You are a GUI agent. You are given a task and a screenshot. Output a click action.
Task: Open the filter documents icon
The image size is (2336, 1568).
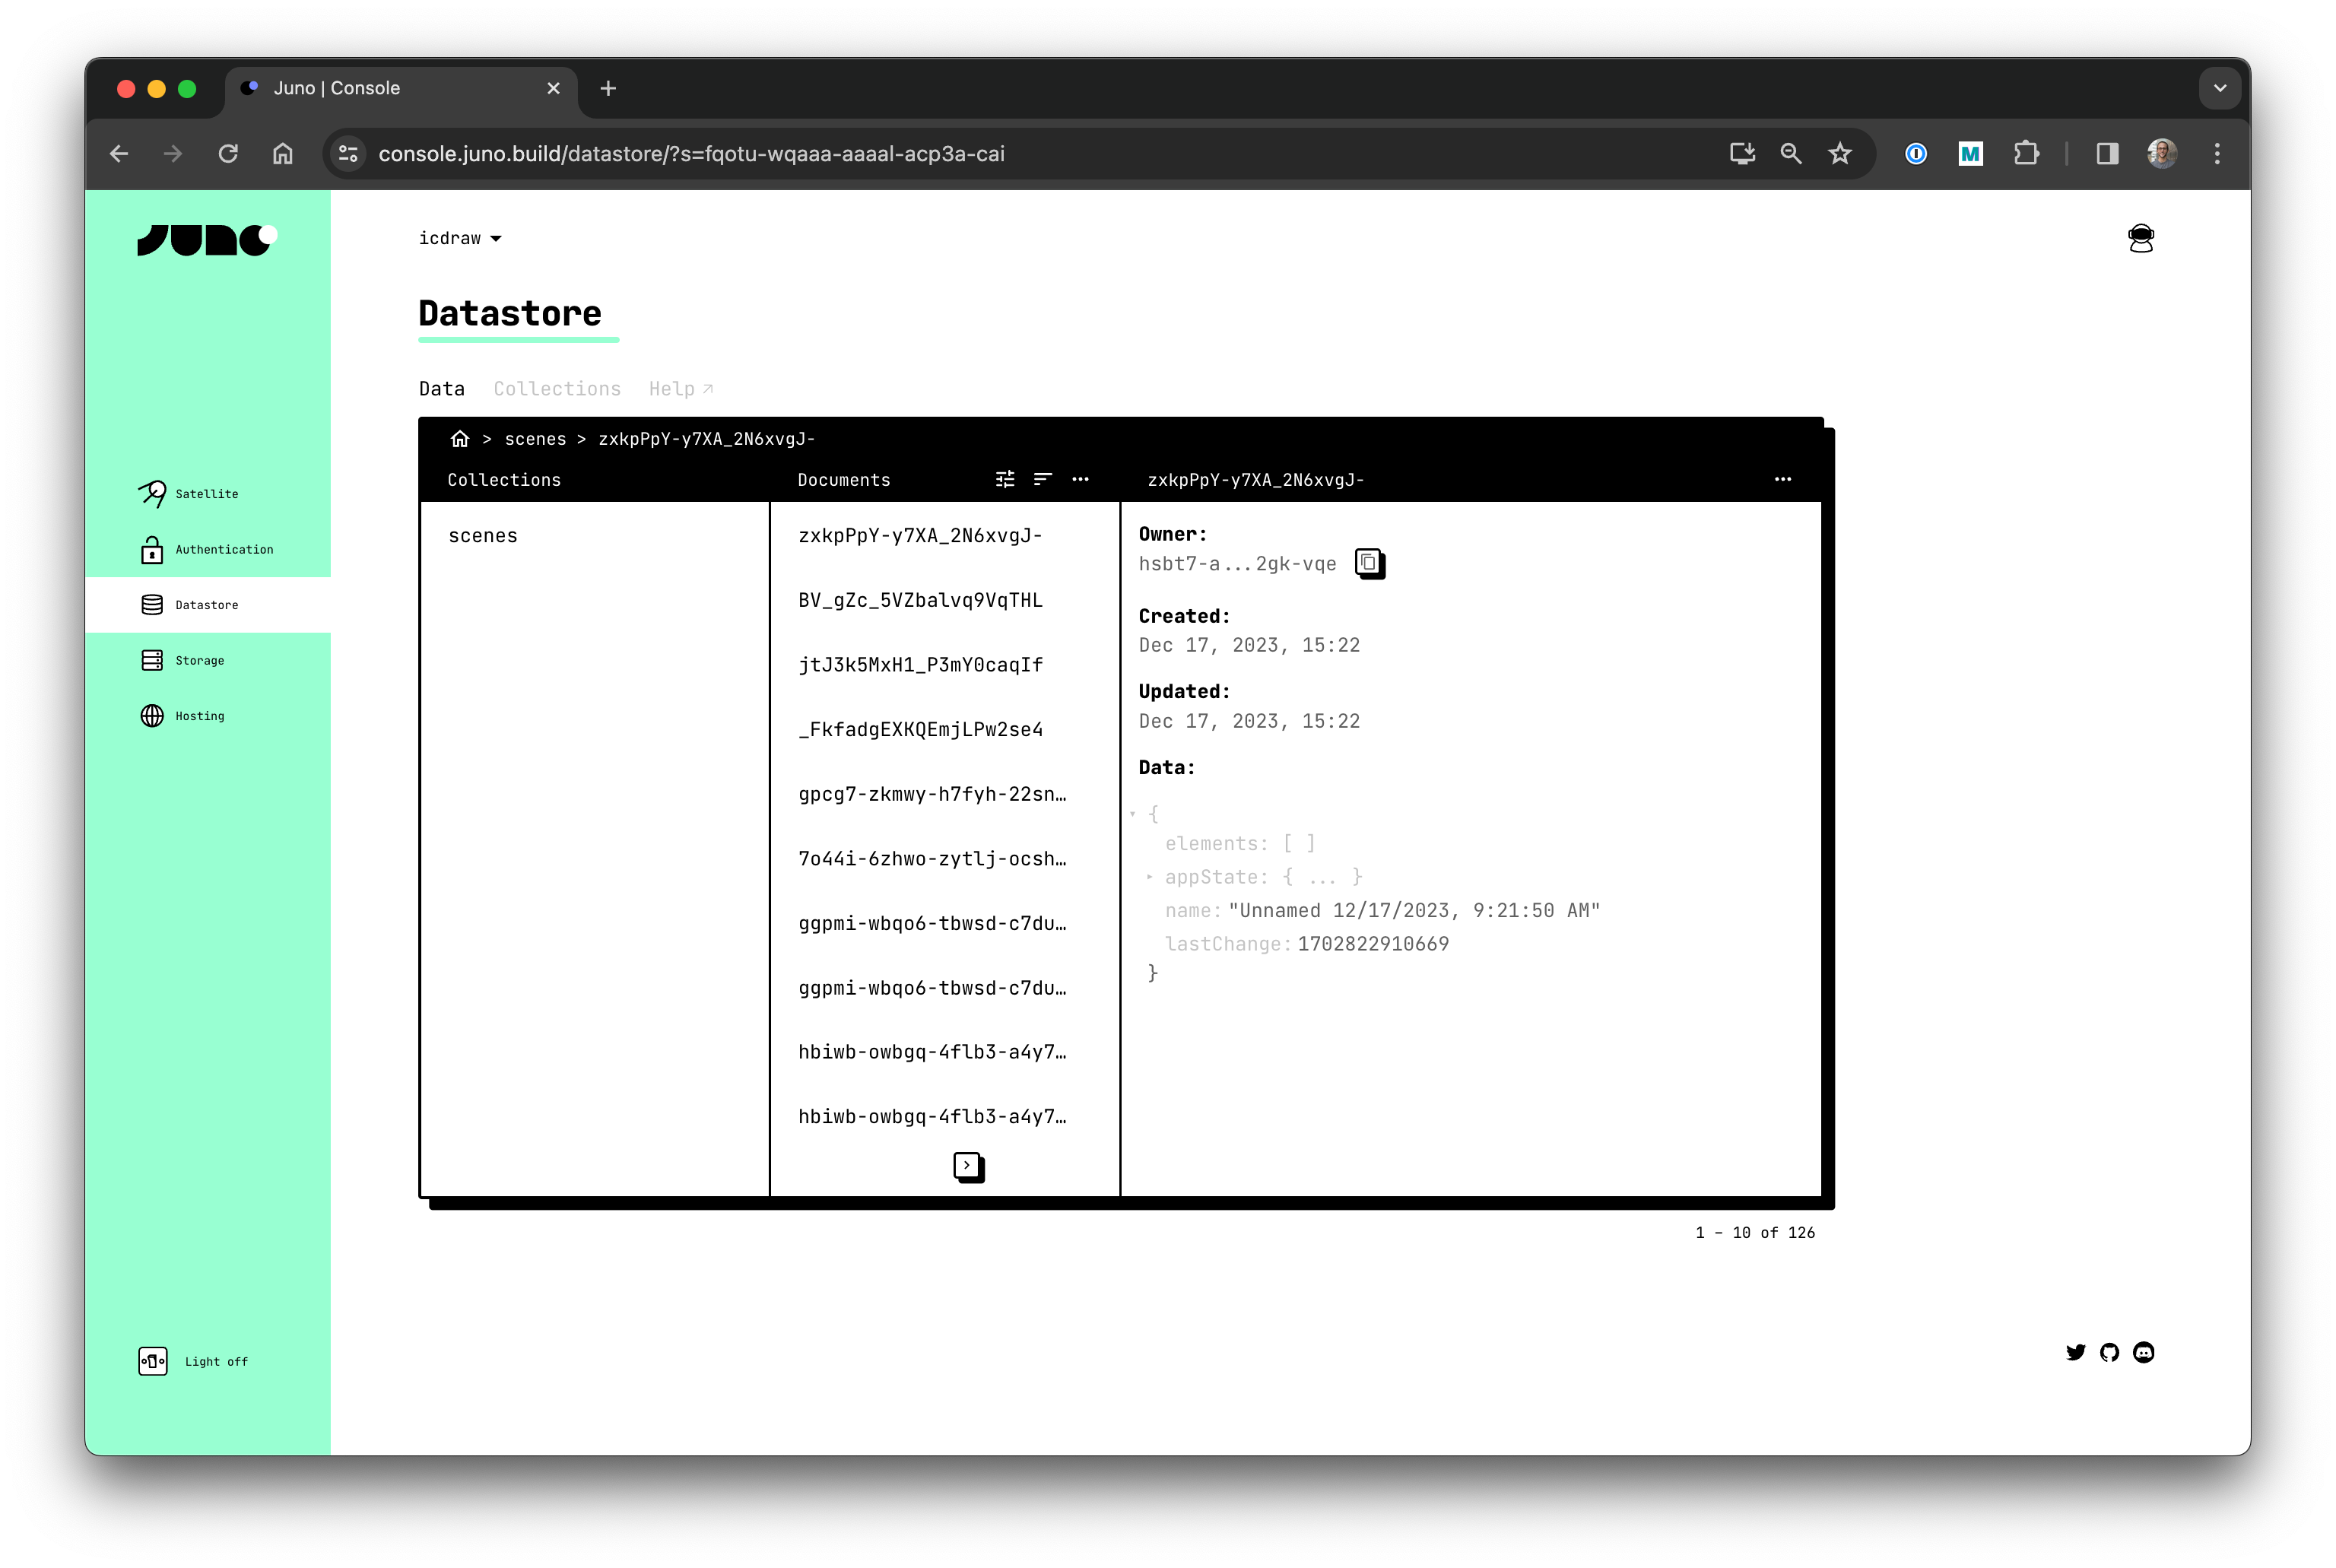pyautogui.click(x=1005, y=480)
